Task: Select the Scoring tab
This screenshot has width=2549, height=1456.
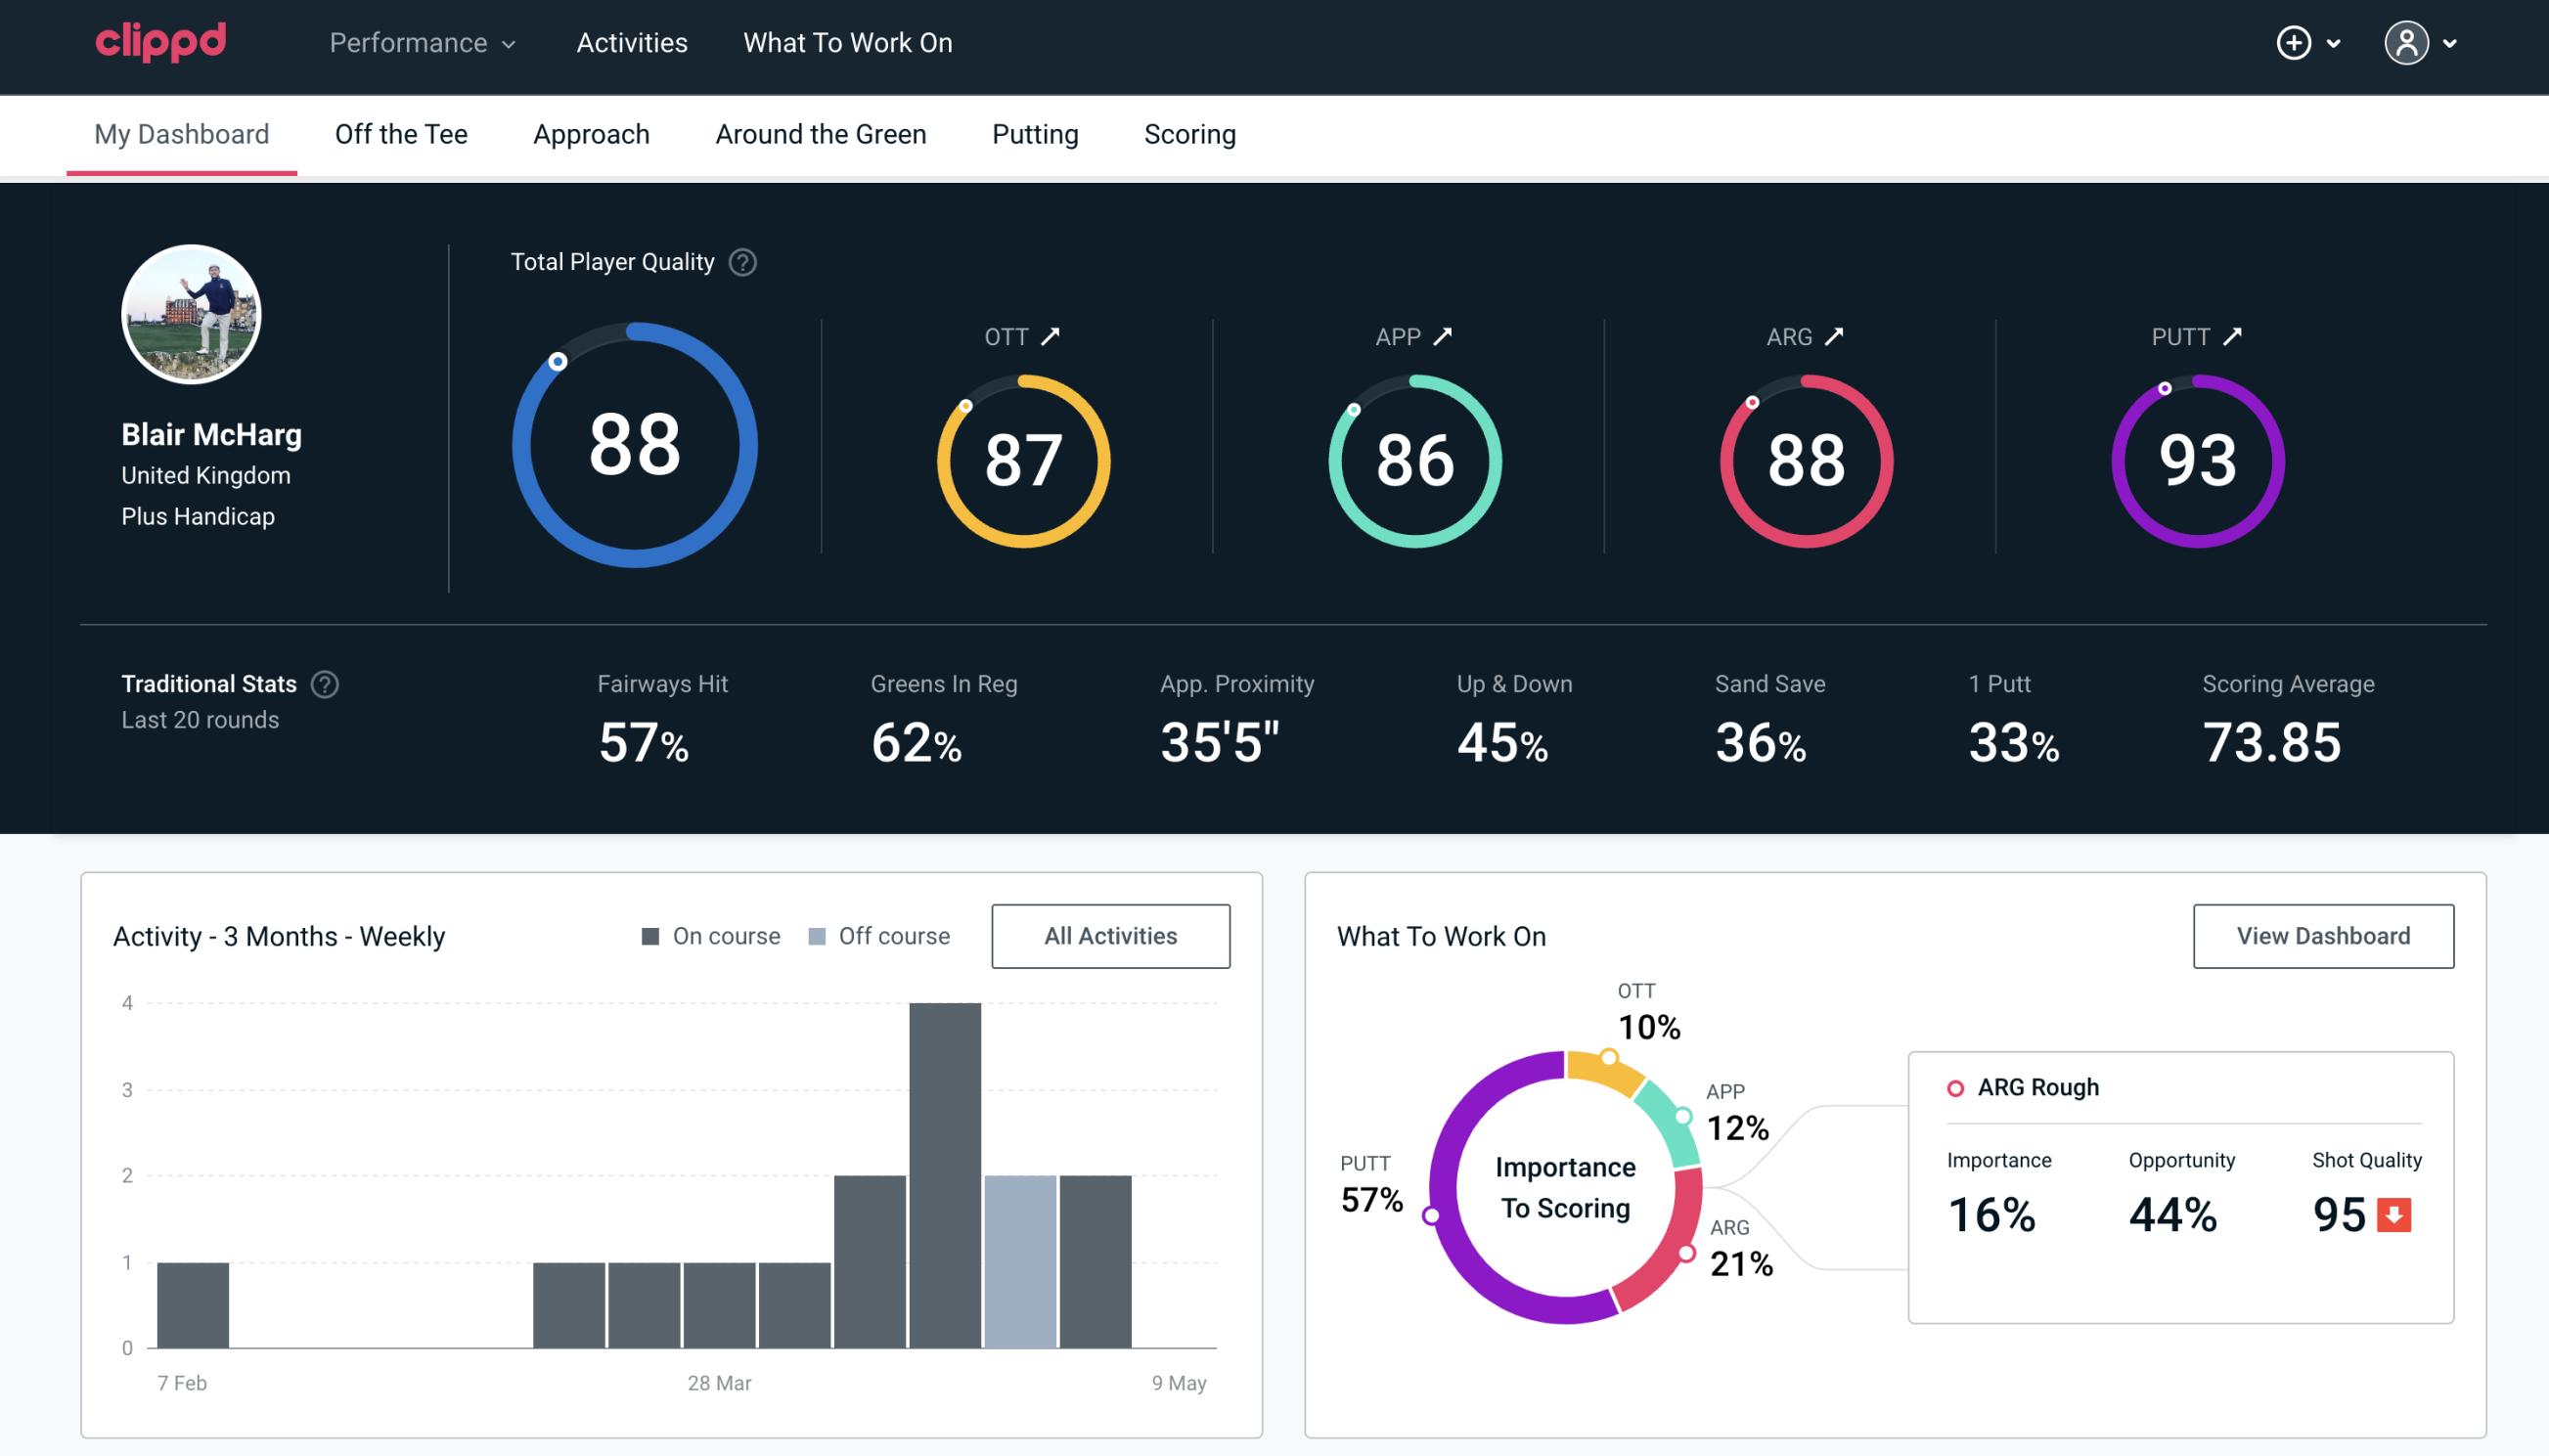Action: coord(1190,133)
